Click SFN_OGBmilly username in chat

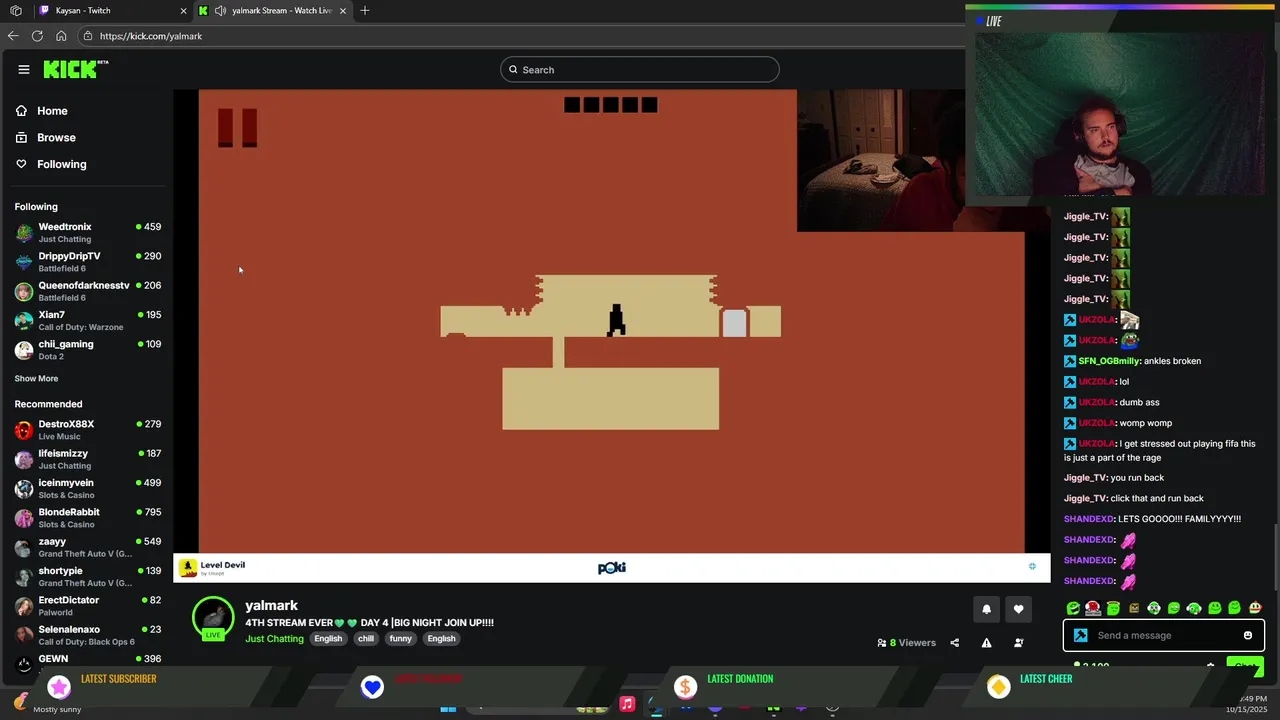tap(1109, 361)
